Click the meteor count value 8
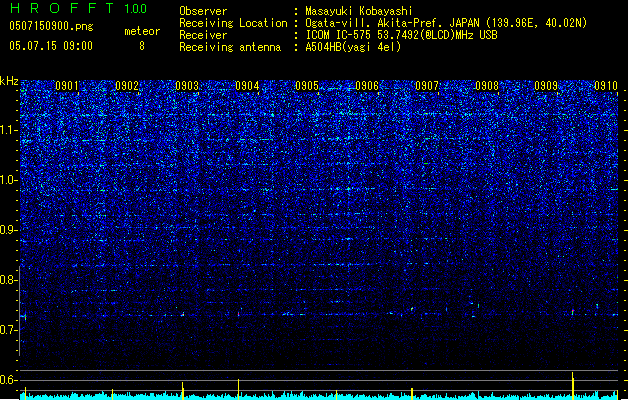Screen dimensions: 629x400 pyautogui.click(x=142, y=46)
